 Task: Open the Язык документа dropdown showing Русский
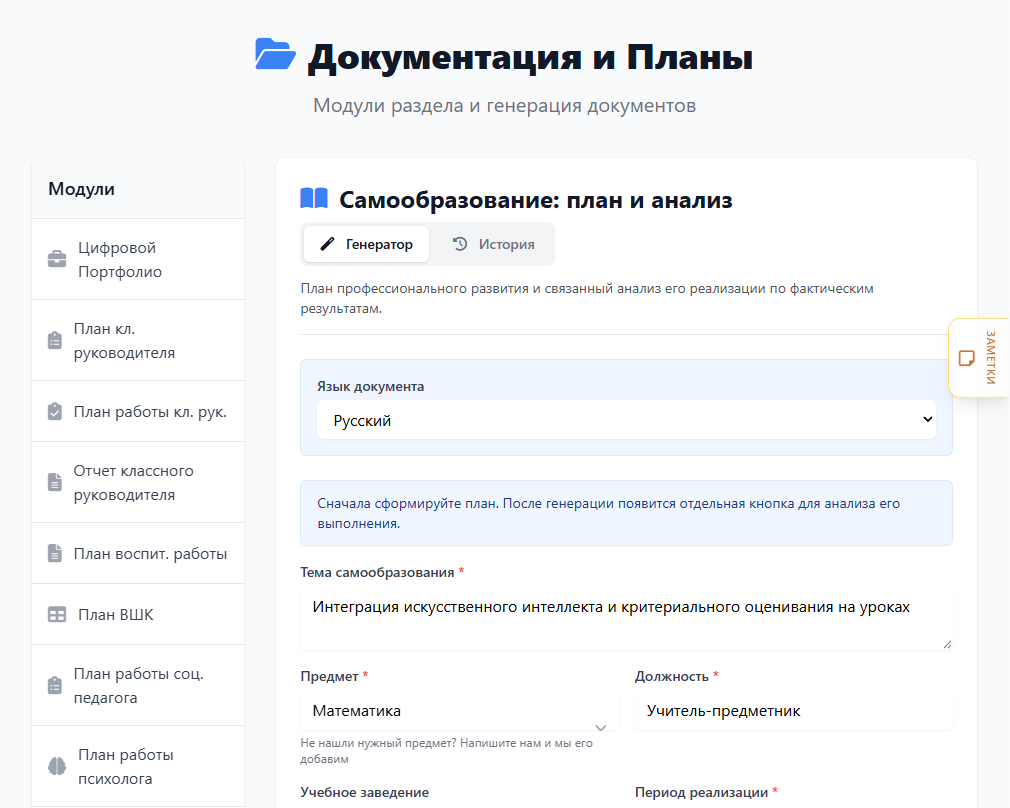click(x=626, y=420)
